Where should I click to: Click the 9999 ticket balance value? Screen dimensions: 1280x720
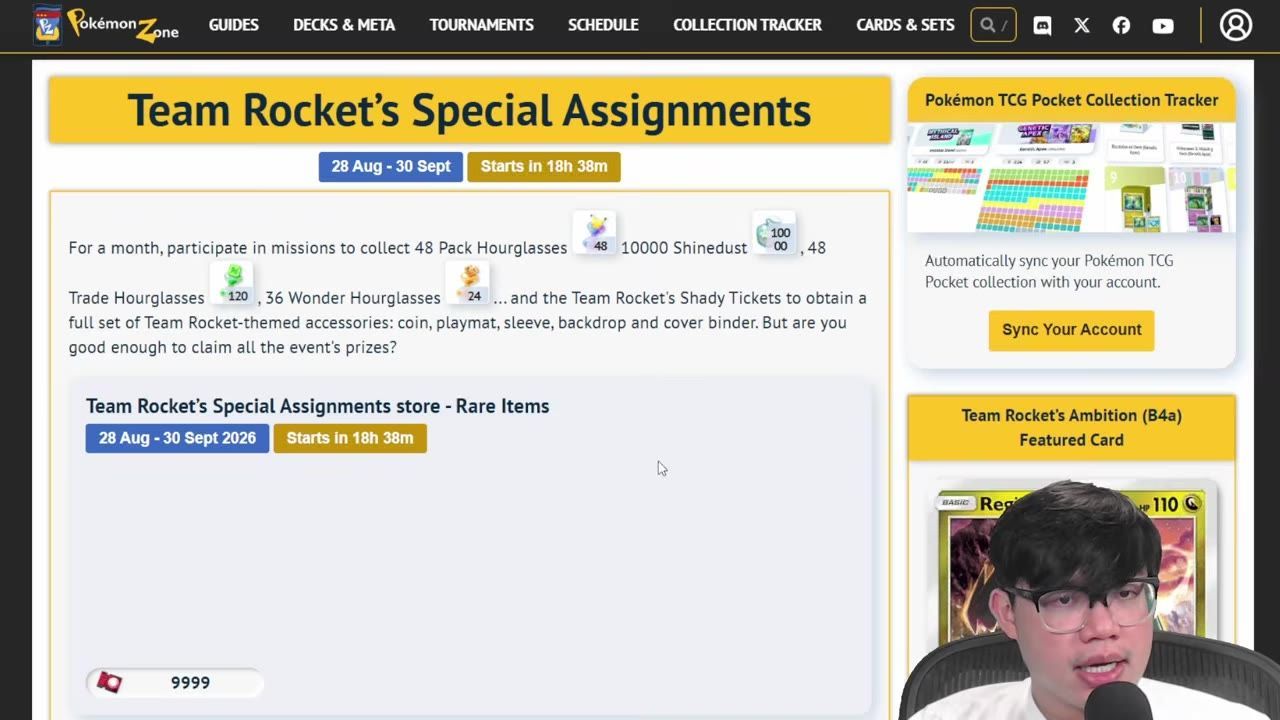click(x=190, y=683)
